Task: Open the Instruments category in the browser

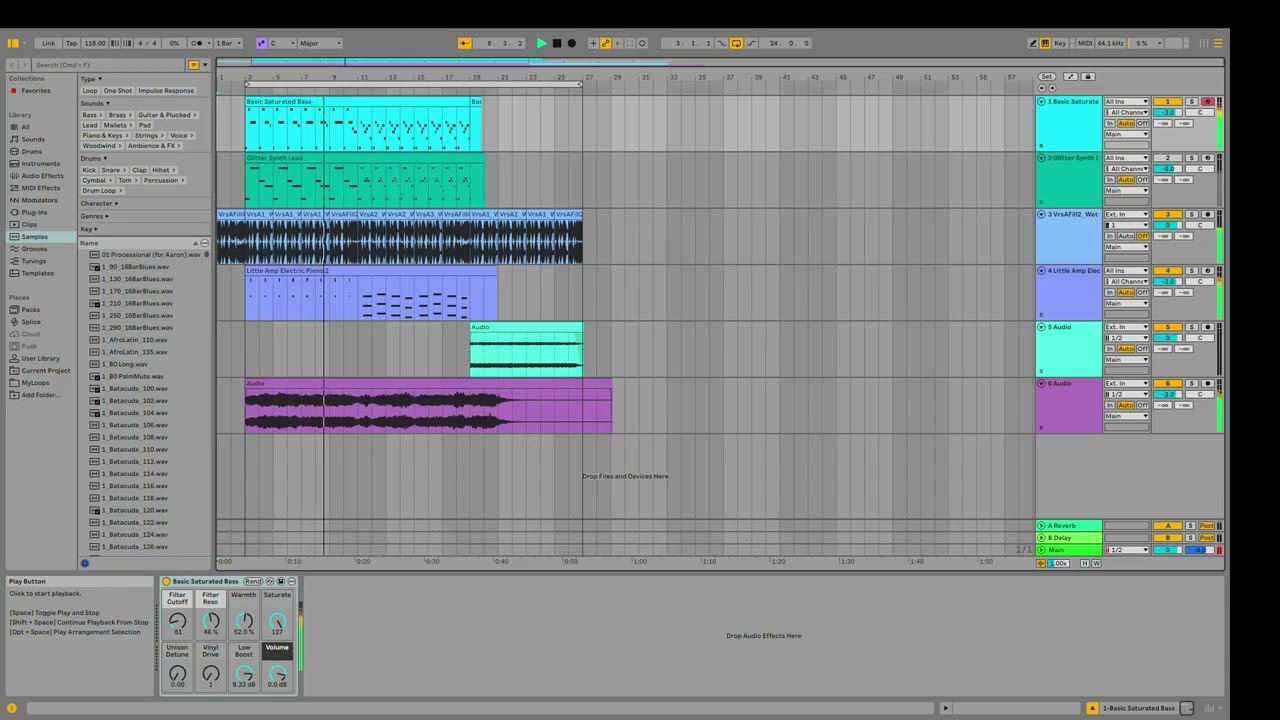Action: click(40, 164)
